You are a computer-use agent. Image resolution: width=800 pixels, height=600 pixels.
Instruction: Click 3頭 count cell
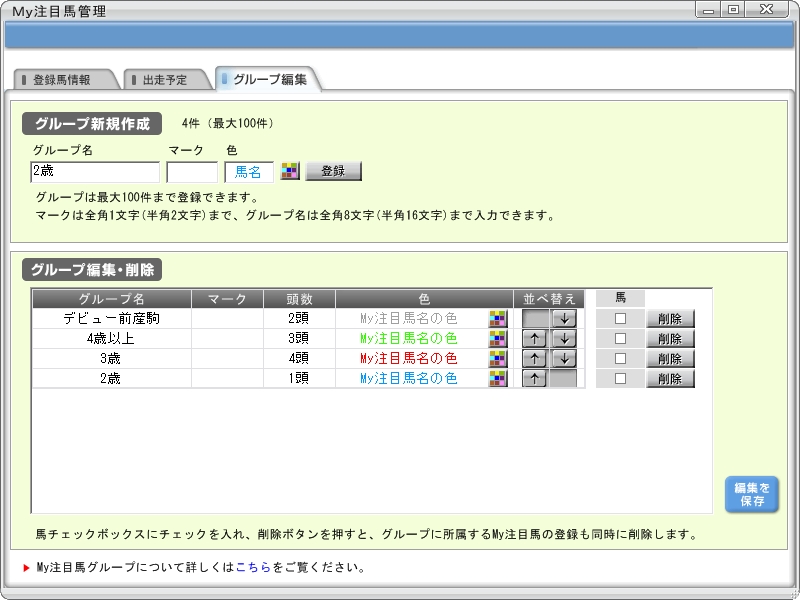tap(299, 338)
